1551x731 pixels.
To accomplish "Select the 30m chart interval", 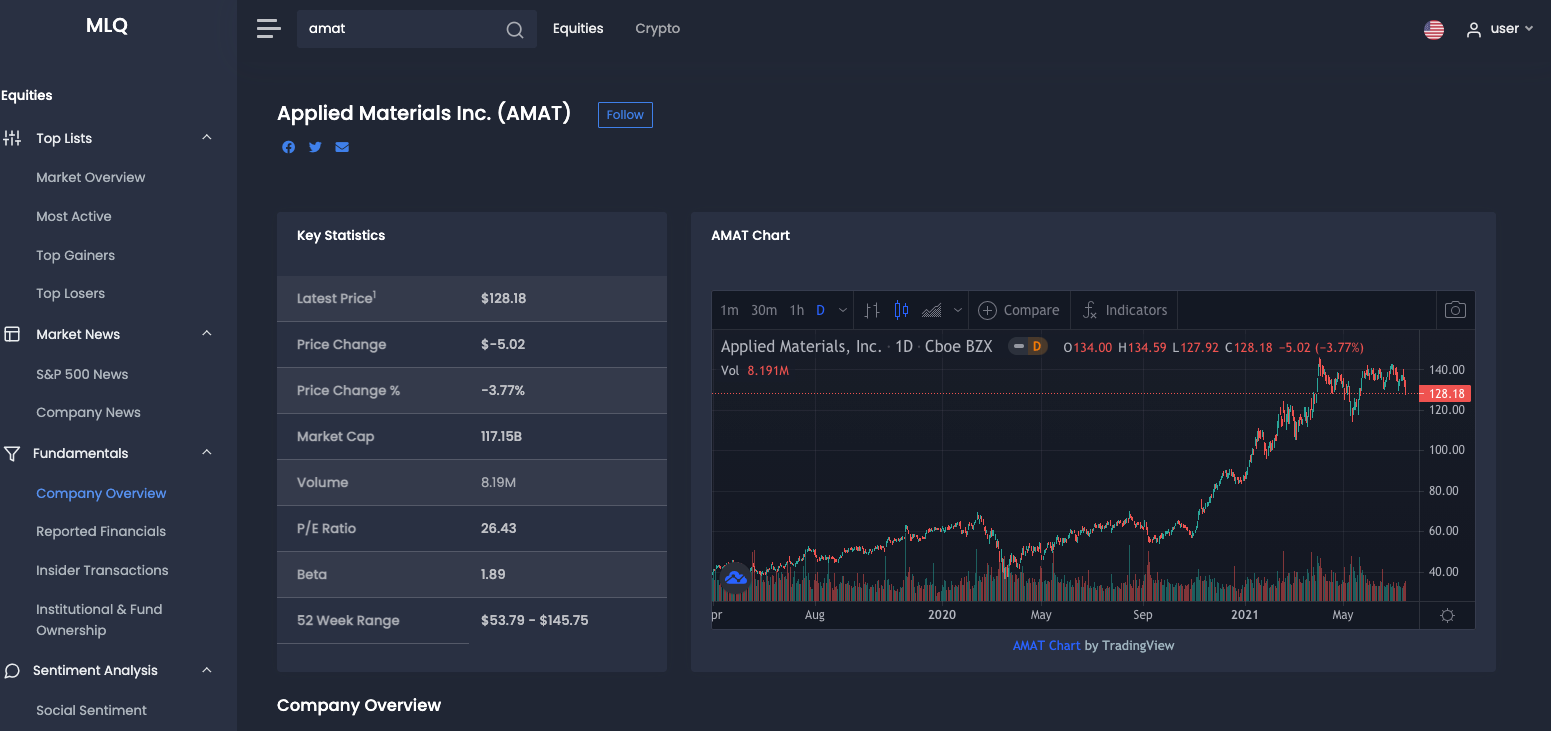I will (764, 310).
